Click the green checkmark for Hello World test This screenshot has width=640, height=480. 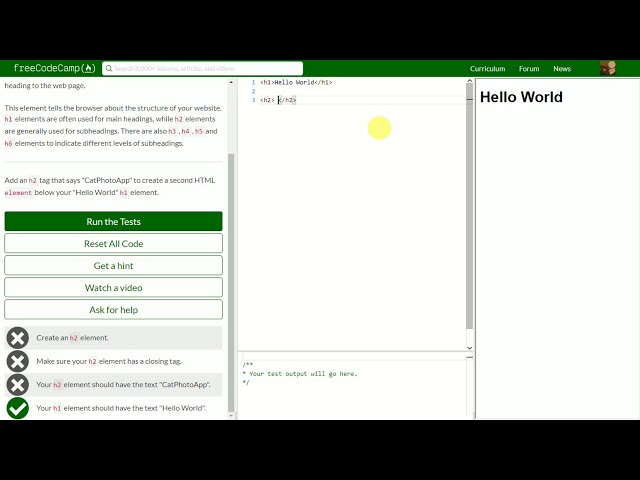[x=17, y=408]
